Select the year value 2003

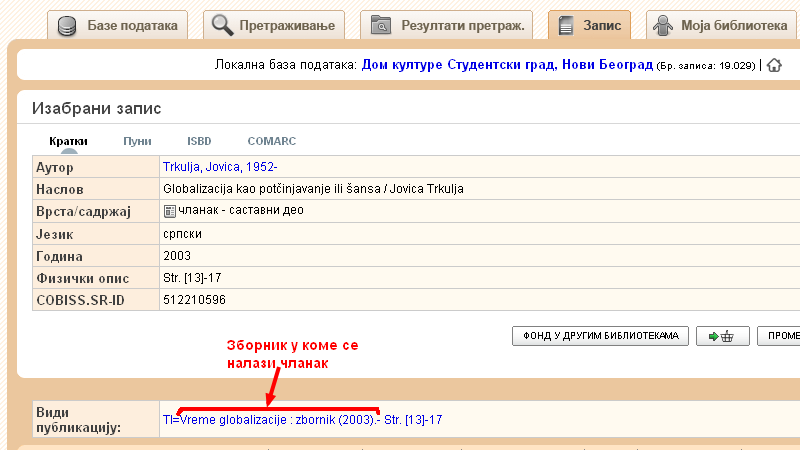[x=177, y=256]
